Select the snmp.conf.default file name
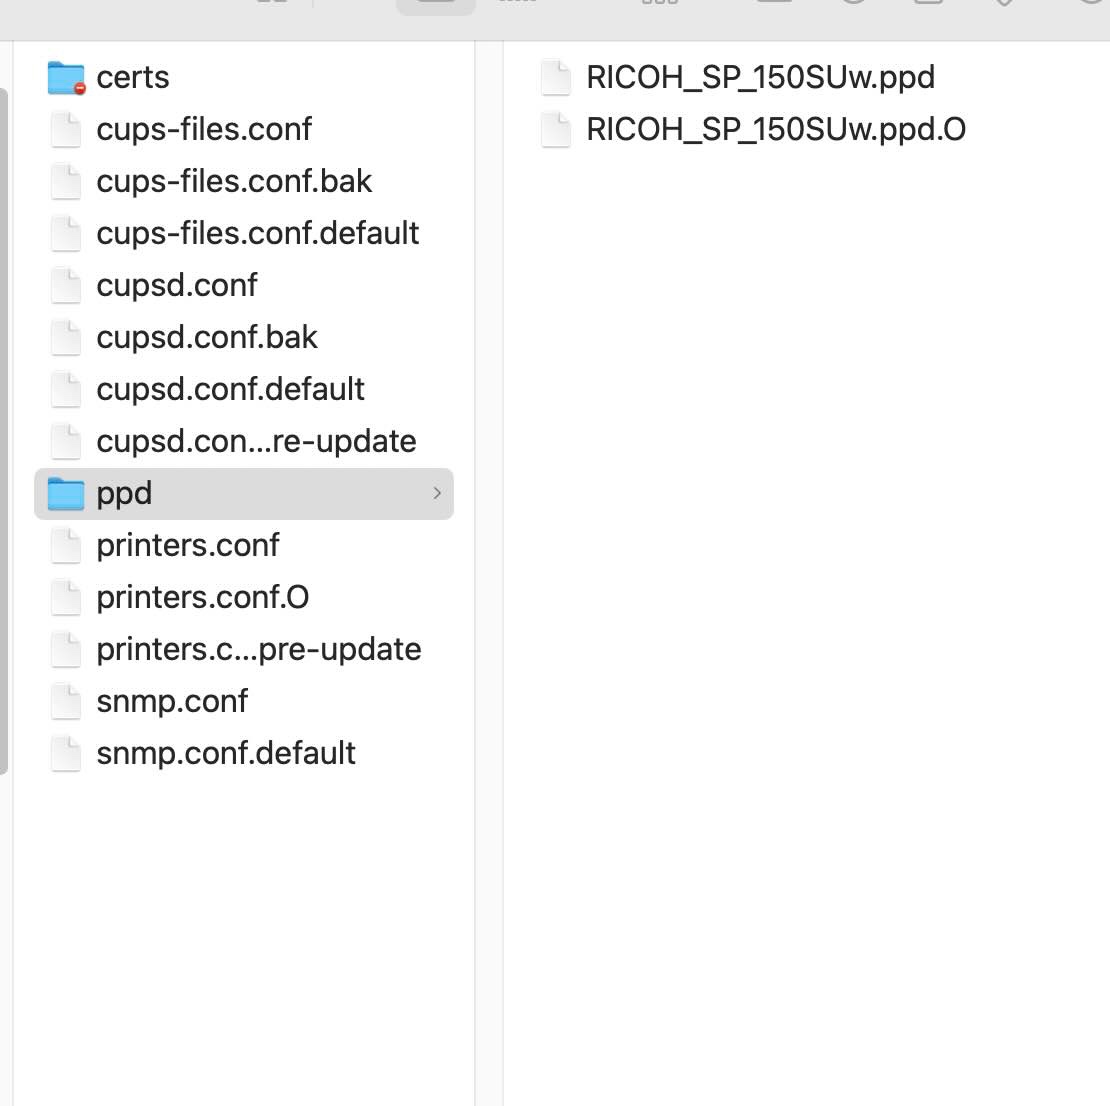Screen dimensions: 1110x1106 pyautogui.click(x=226, y=753)
